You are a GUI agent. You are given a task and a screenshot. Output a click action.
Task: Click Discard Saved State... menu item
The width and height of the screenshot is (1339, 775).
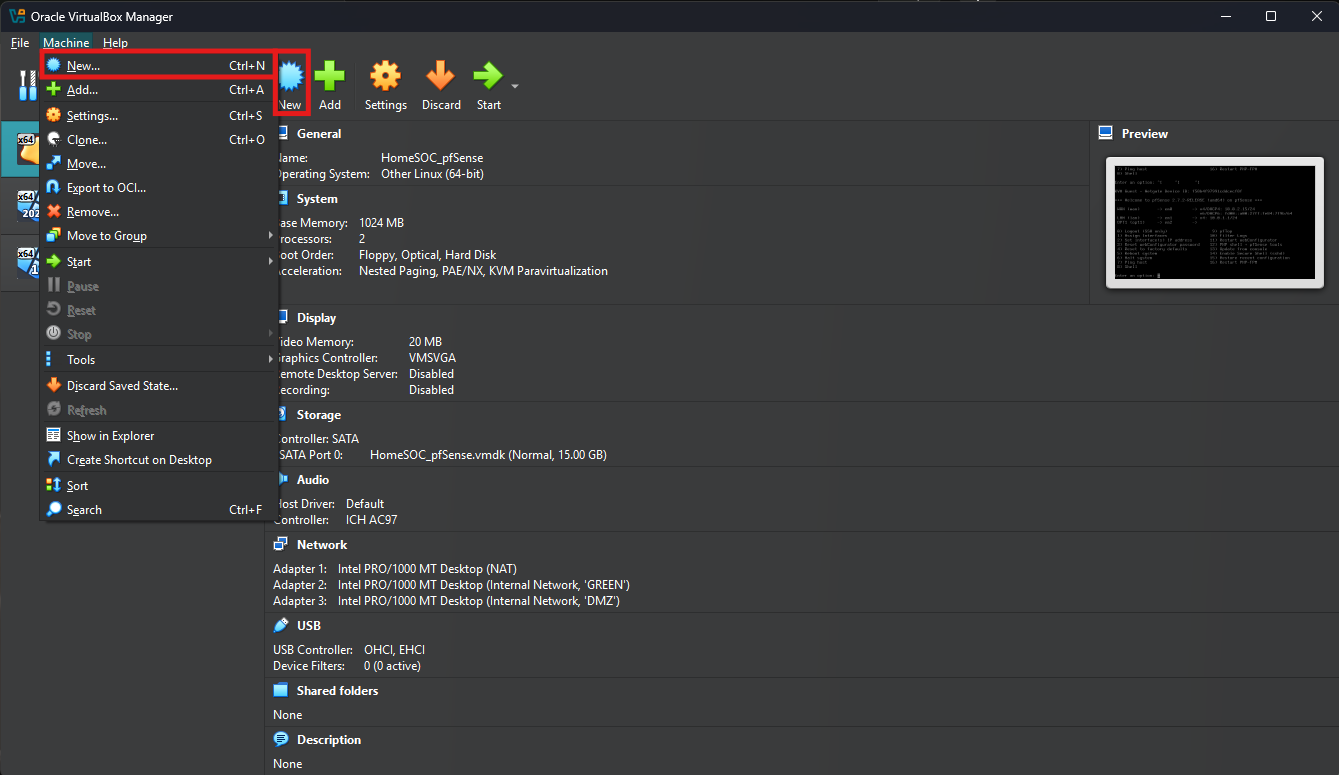click(x=122, y=386)
